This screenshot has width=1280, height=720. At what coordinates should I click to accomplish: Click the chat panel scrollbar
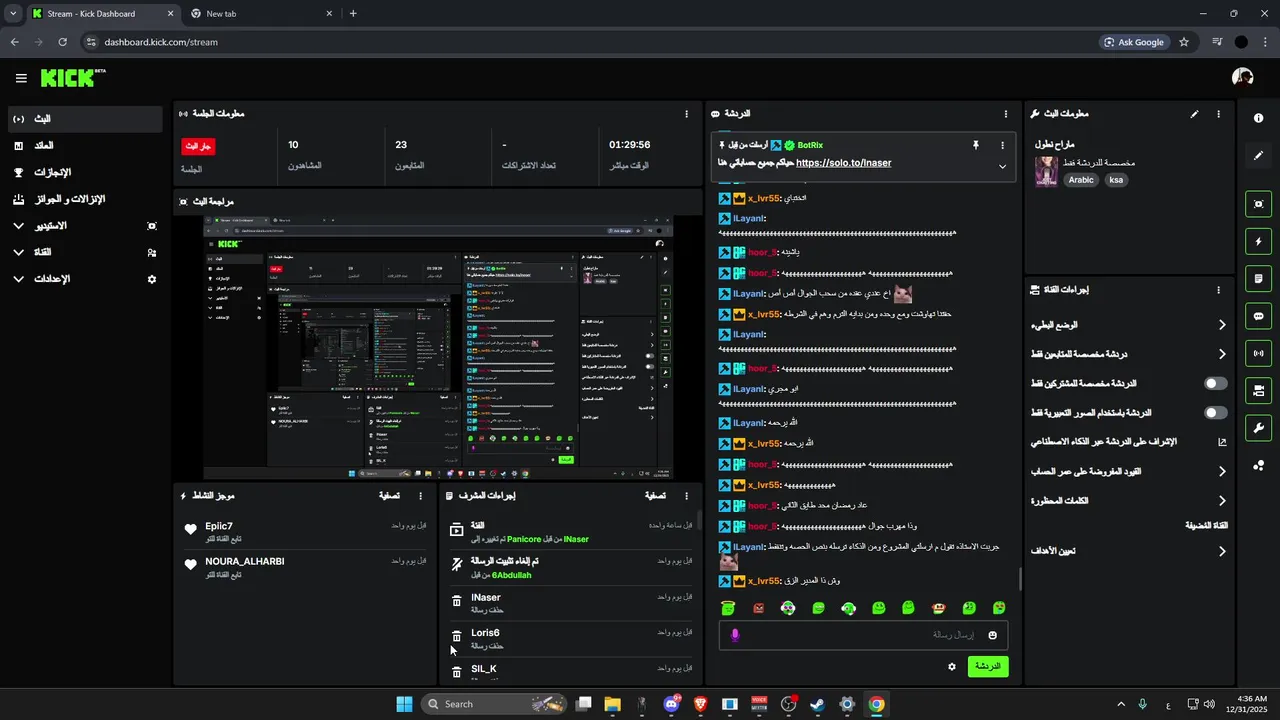(1020, 579)
